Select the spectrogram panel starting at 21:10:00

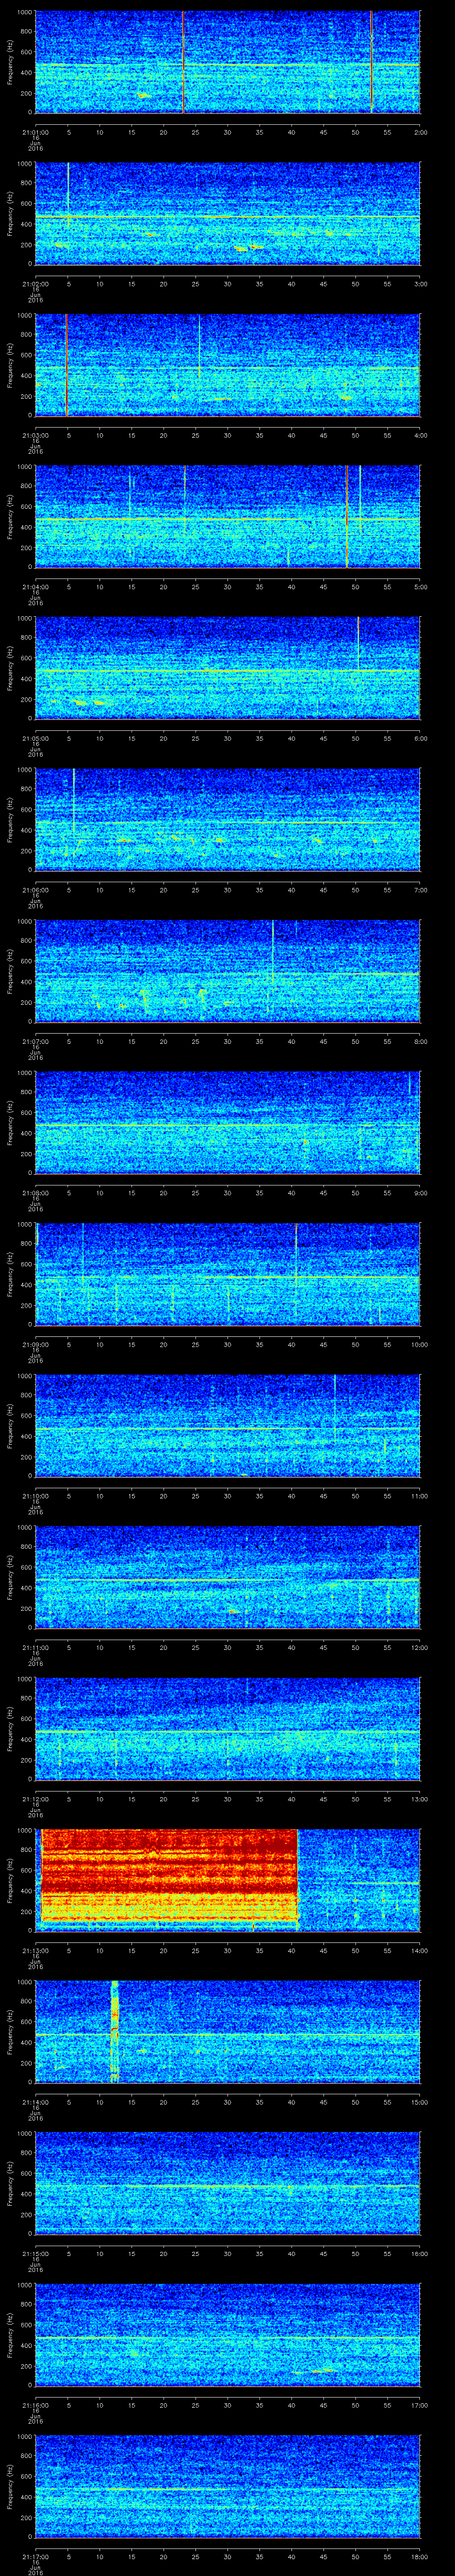pyautogui.click(x=228, y=1426)
